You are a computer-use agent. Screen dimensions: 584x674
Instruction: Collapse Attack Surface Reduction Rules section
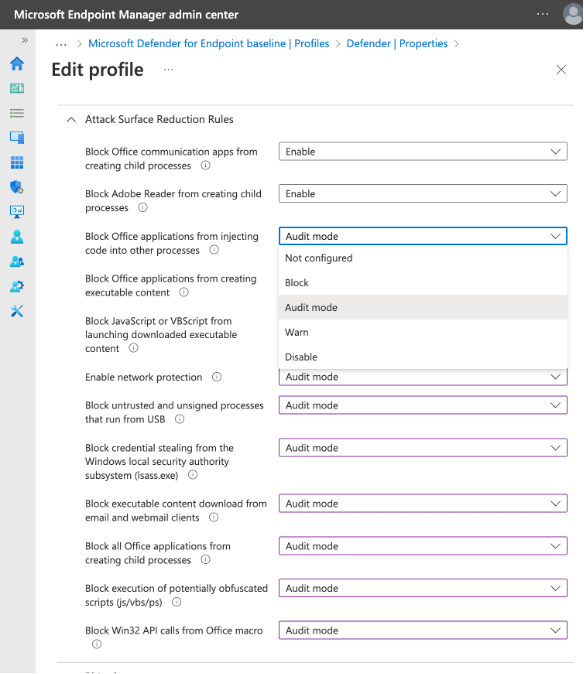(x=71, y=119)
